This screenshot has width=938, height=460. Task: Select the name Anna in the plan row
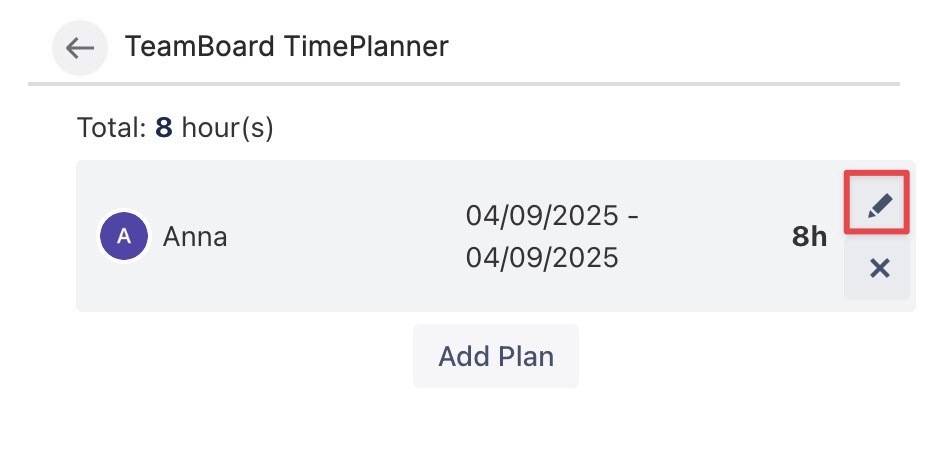tap(195, 237)
